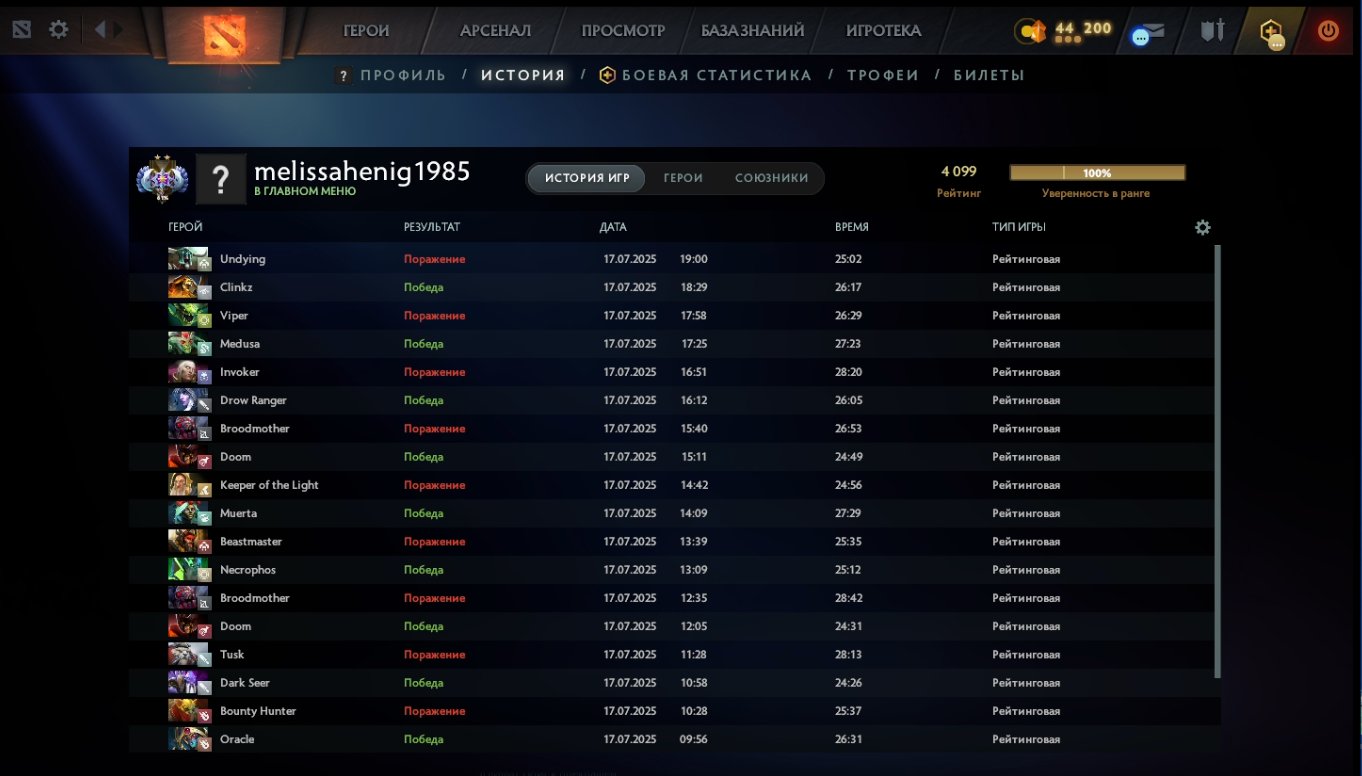
Task: Click Рейтинговая in the Oracle row
Action: coord(1026,739)
